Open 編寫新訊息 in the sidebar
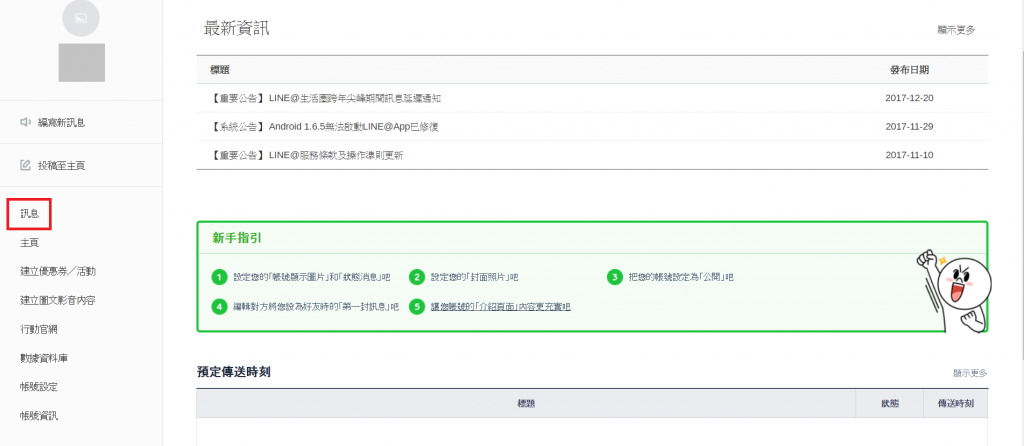Viewport: 1024px width, 446px height. pos(61,122)
